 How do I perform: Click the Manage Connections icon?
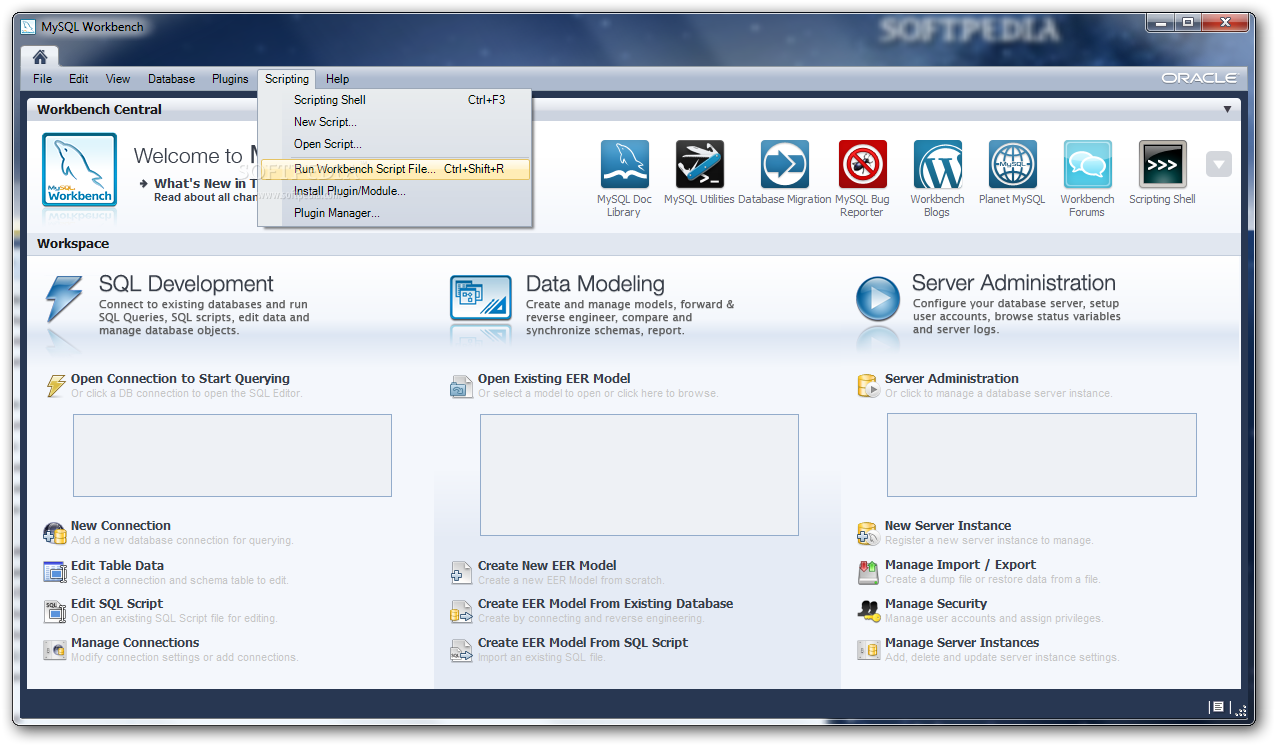[55, 650]
